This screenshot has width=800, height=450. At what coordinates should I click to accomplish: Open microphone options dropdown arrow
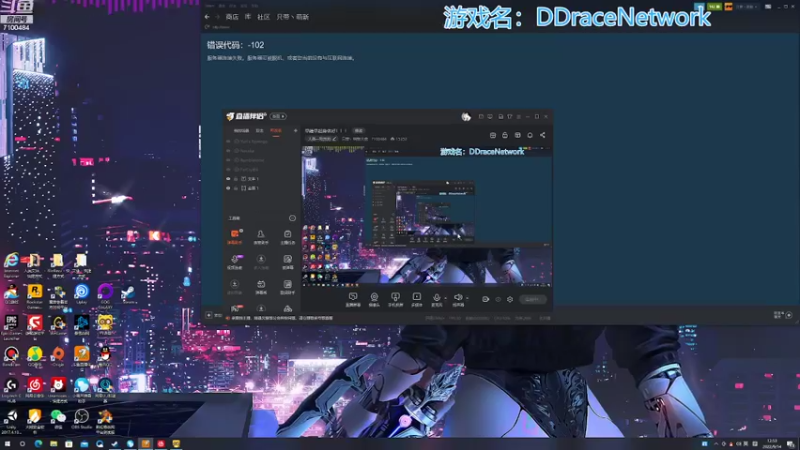pyautogui.click(x=445, y=298)
